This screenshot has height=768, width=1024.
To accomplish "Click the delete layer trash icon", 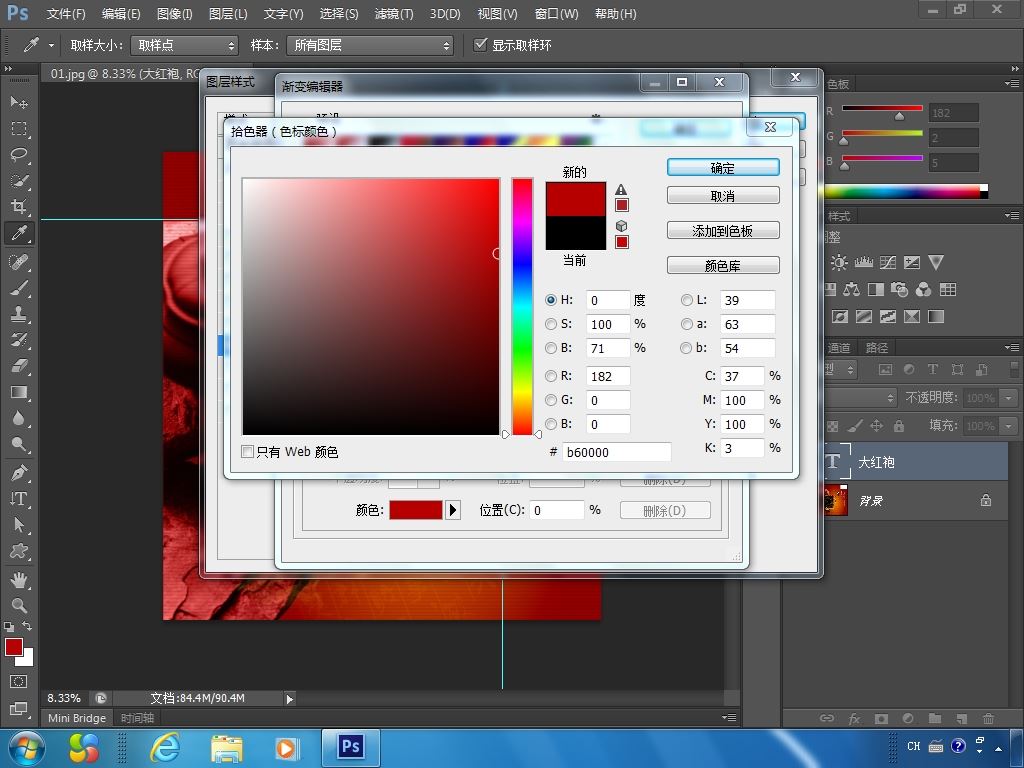I will pos(988,718).
